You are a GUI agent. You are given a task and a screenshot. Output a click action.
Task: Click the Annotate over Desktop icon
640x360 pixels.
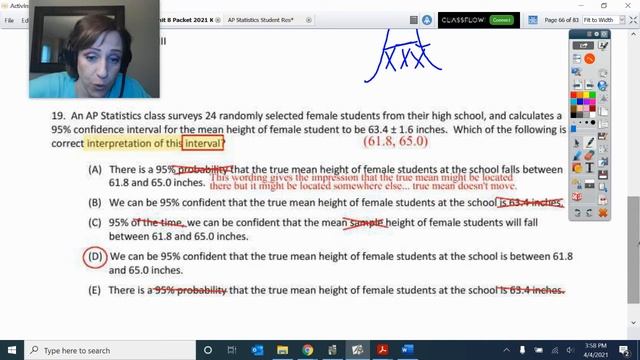coord(603,45)
